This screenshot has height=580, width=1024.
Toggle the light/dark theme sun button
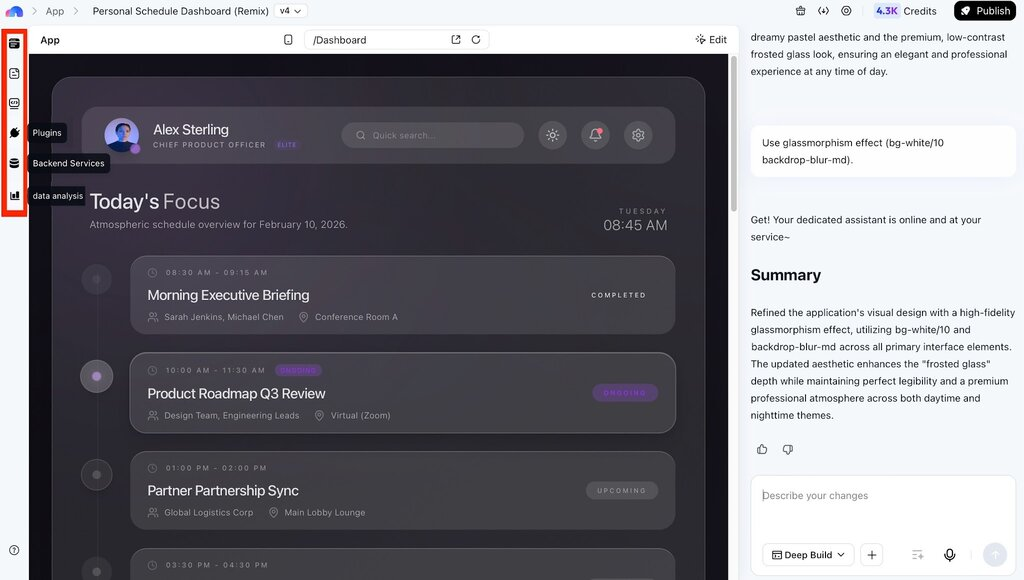(x=552, y=135)
